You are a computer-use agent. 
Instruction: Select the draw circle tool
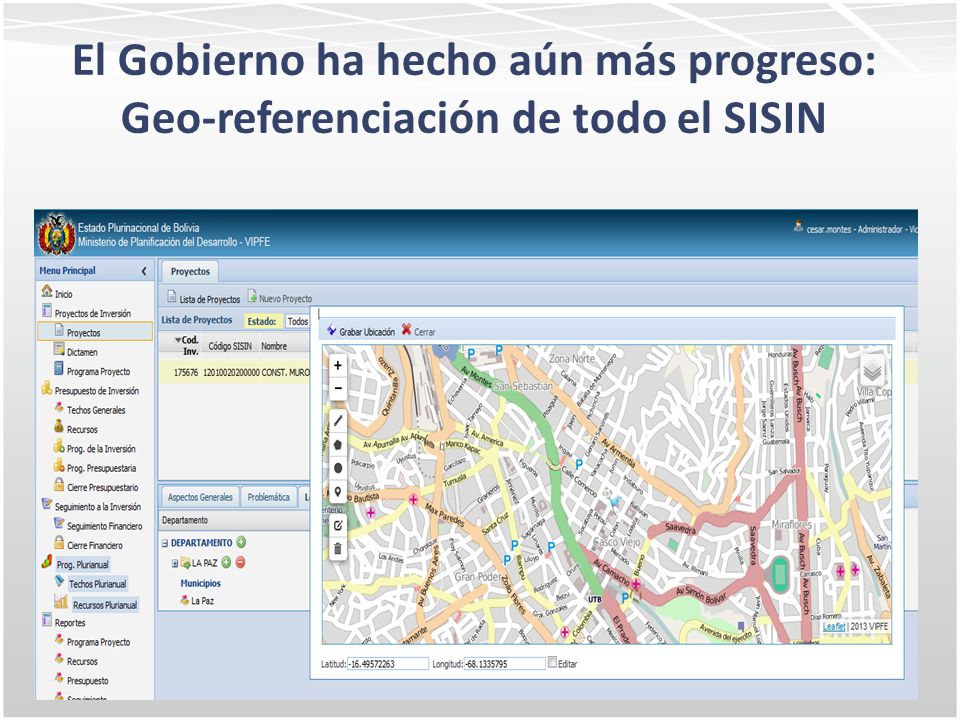pyautogui.click(x=337, y=468)
